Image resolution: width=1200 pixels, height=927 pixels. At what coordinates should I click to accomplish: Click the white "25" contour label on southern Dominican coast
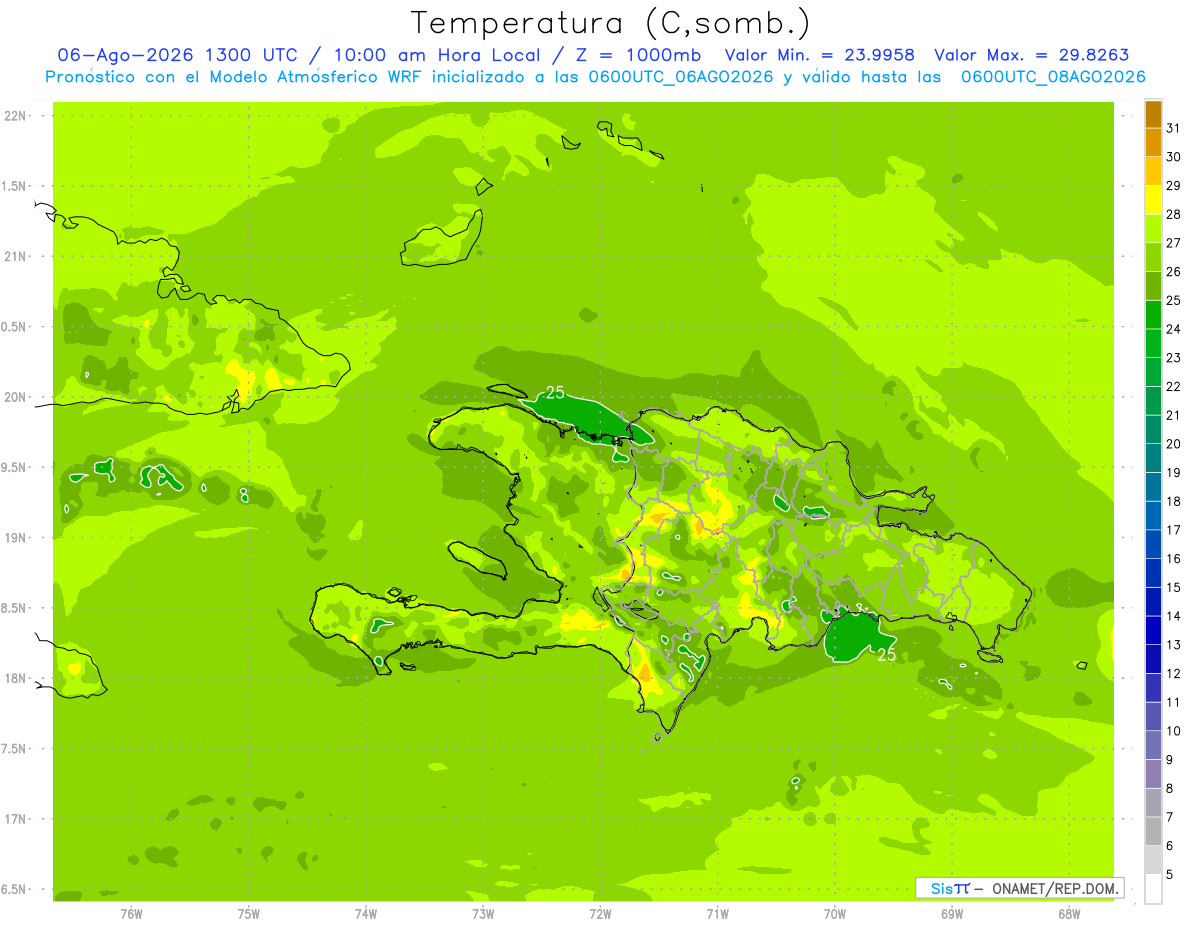point(886,655)
